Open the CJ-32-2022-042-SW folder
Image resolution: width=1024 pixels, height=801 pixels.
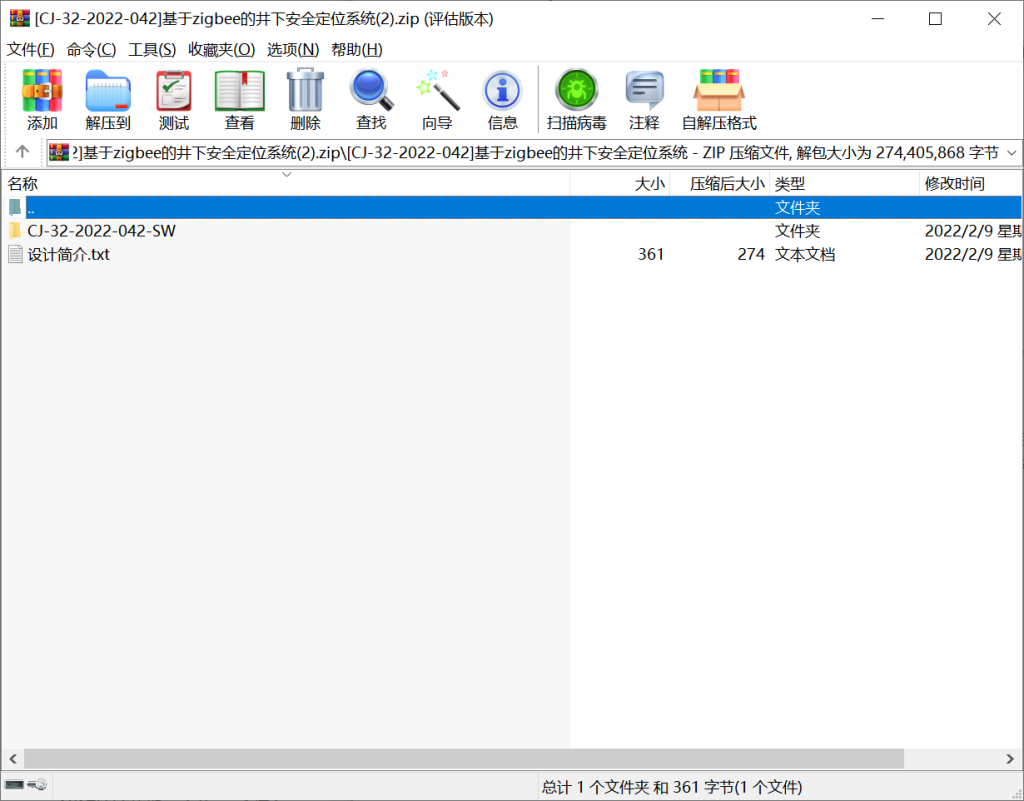[x=100, y=230]
